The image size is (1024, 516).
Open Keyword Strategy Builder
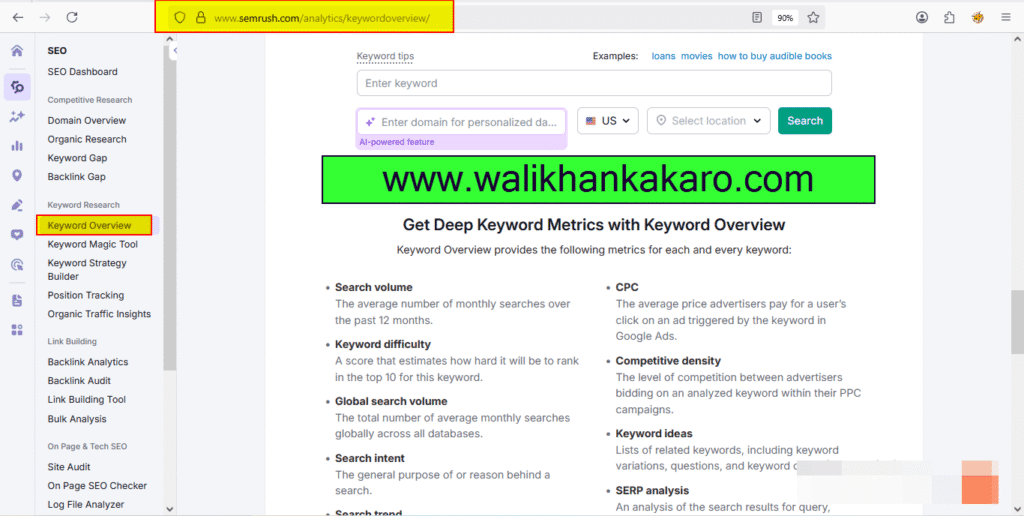click(87, 270)
